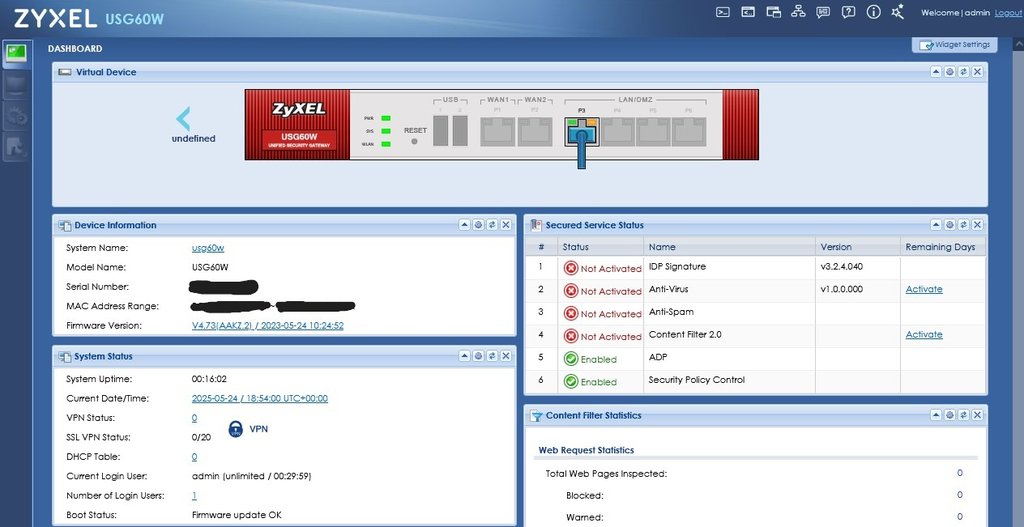Image resolution: width=1024 pixels, height=527 pixels.
Task: Open the Monitor sidebar icon
Action: point(16,84)
